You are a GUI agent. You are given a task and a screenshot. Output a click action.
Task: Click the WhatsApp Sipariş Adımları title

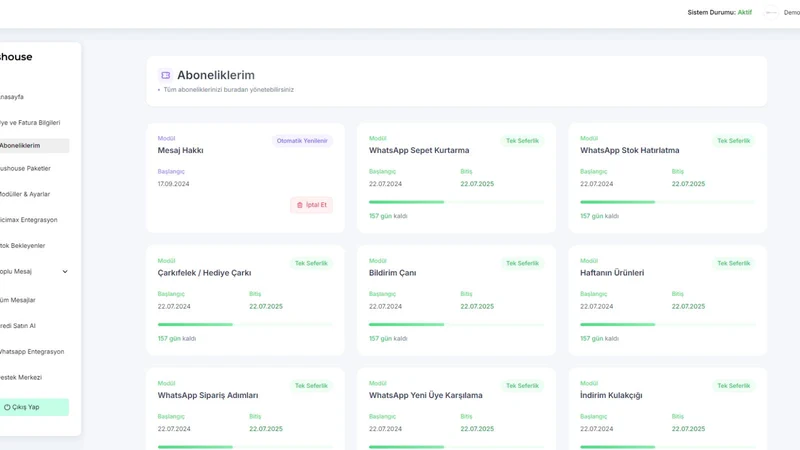[208, 395]
